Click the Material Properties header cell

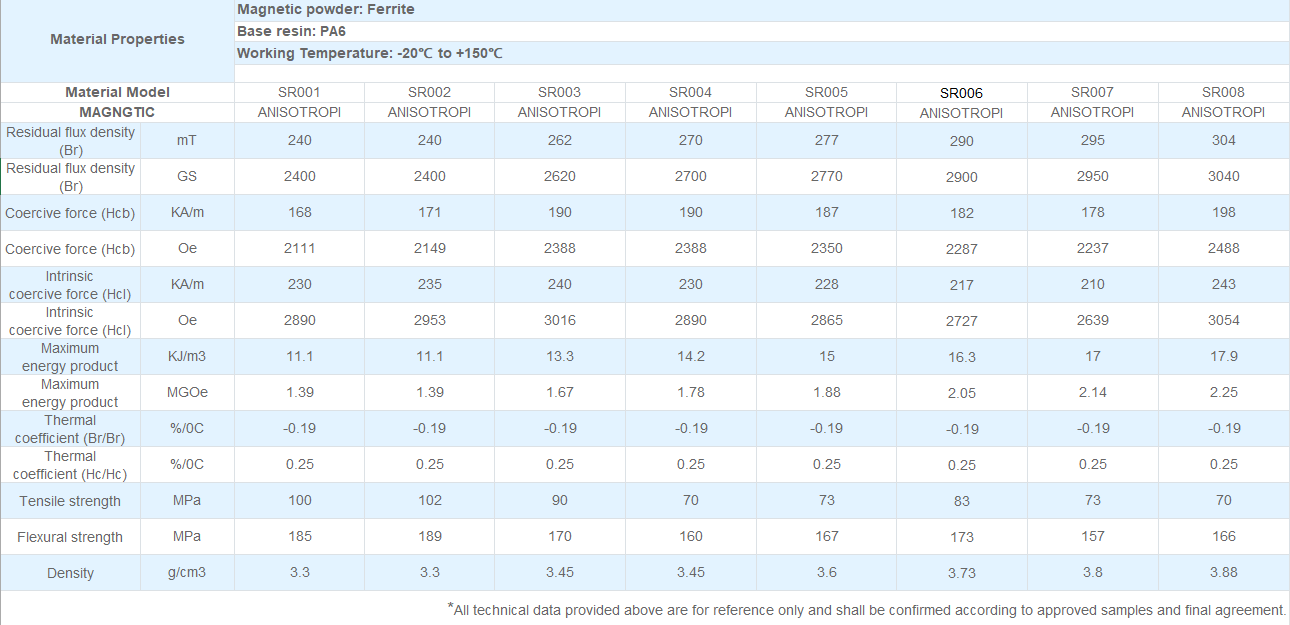pos(117,39)
